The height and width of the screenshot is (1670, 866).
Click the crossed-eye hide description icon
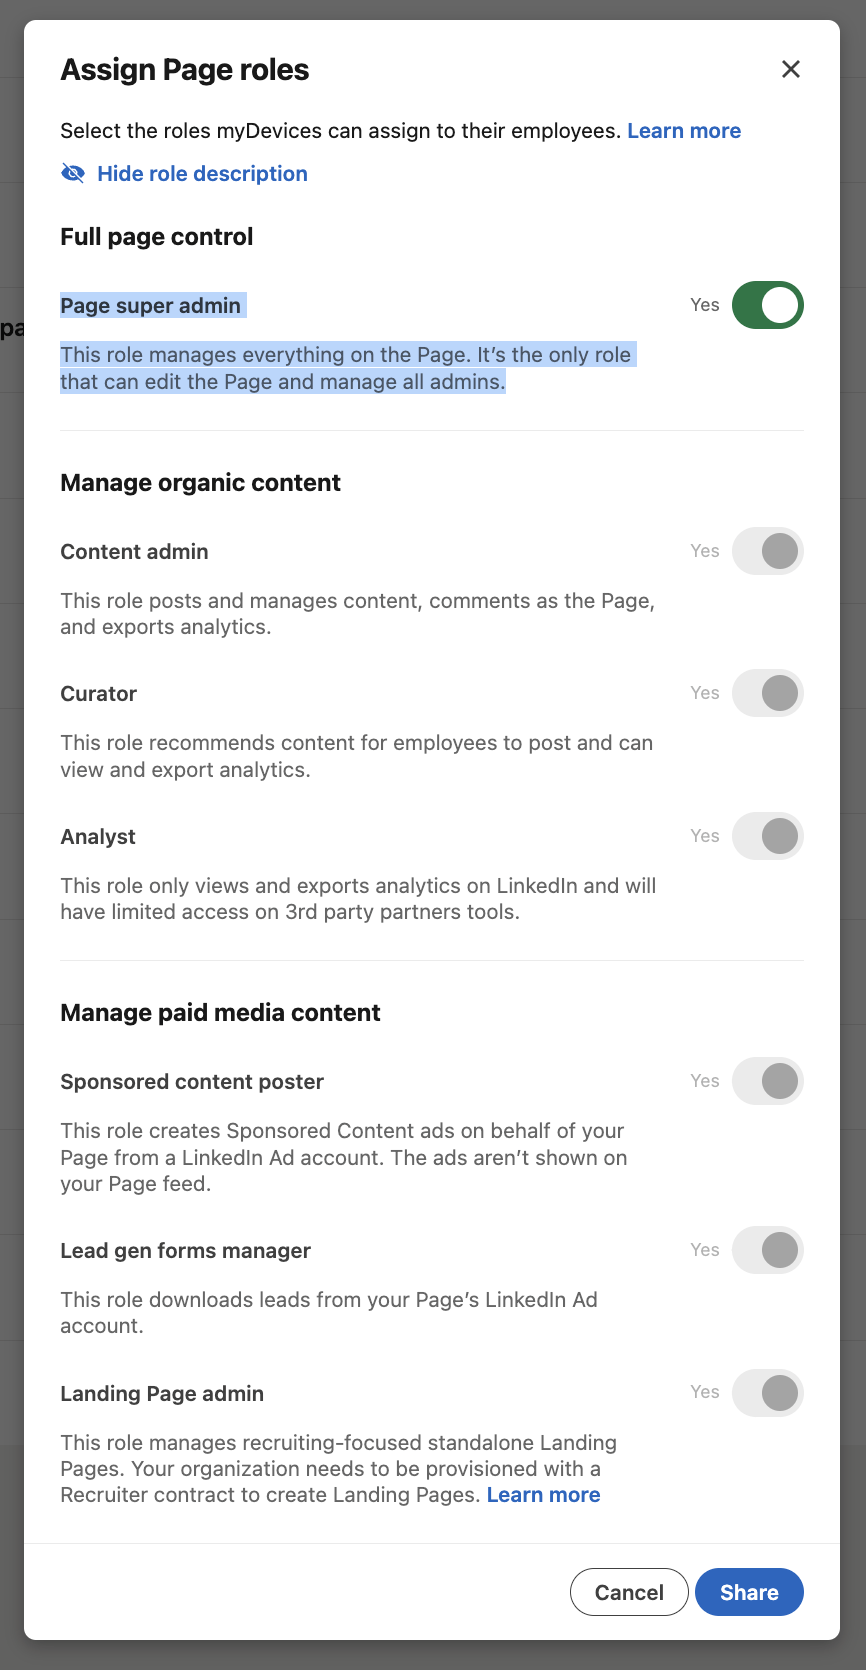click(x=73, y=173)
